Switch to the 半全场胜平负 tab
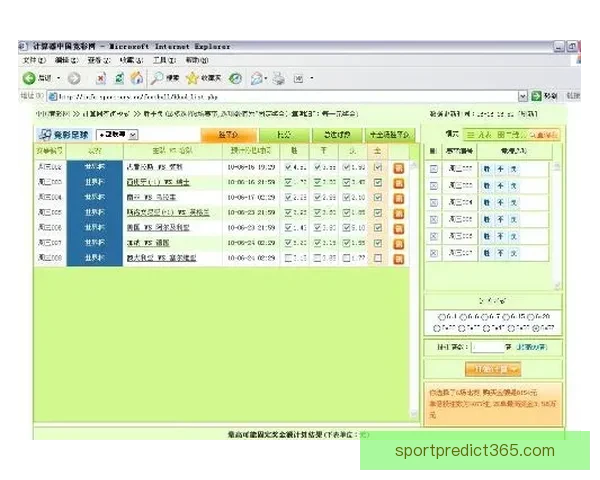The image size is (600, 480). click(390, 135)
